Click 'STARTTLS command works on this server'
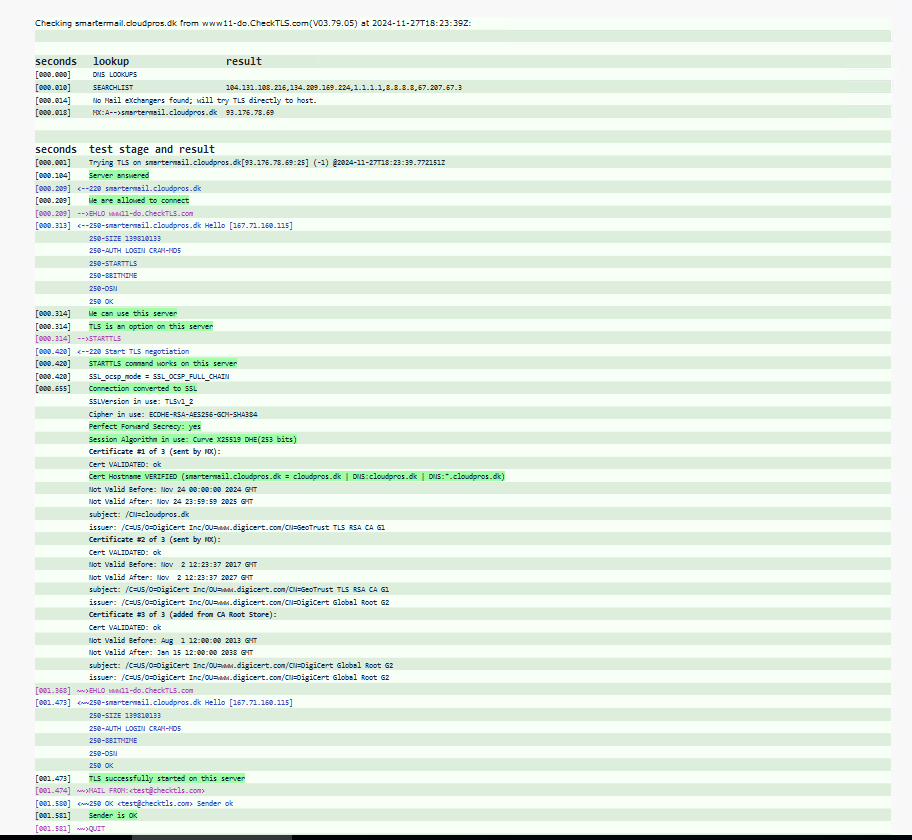 162,363
